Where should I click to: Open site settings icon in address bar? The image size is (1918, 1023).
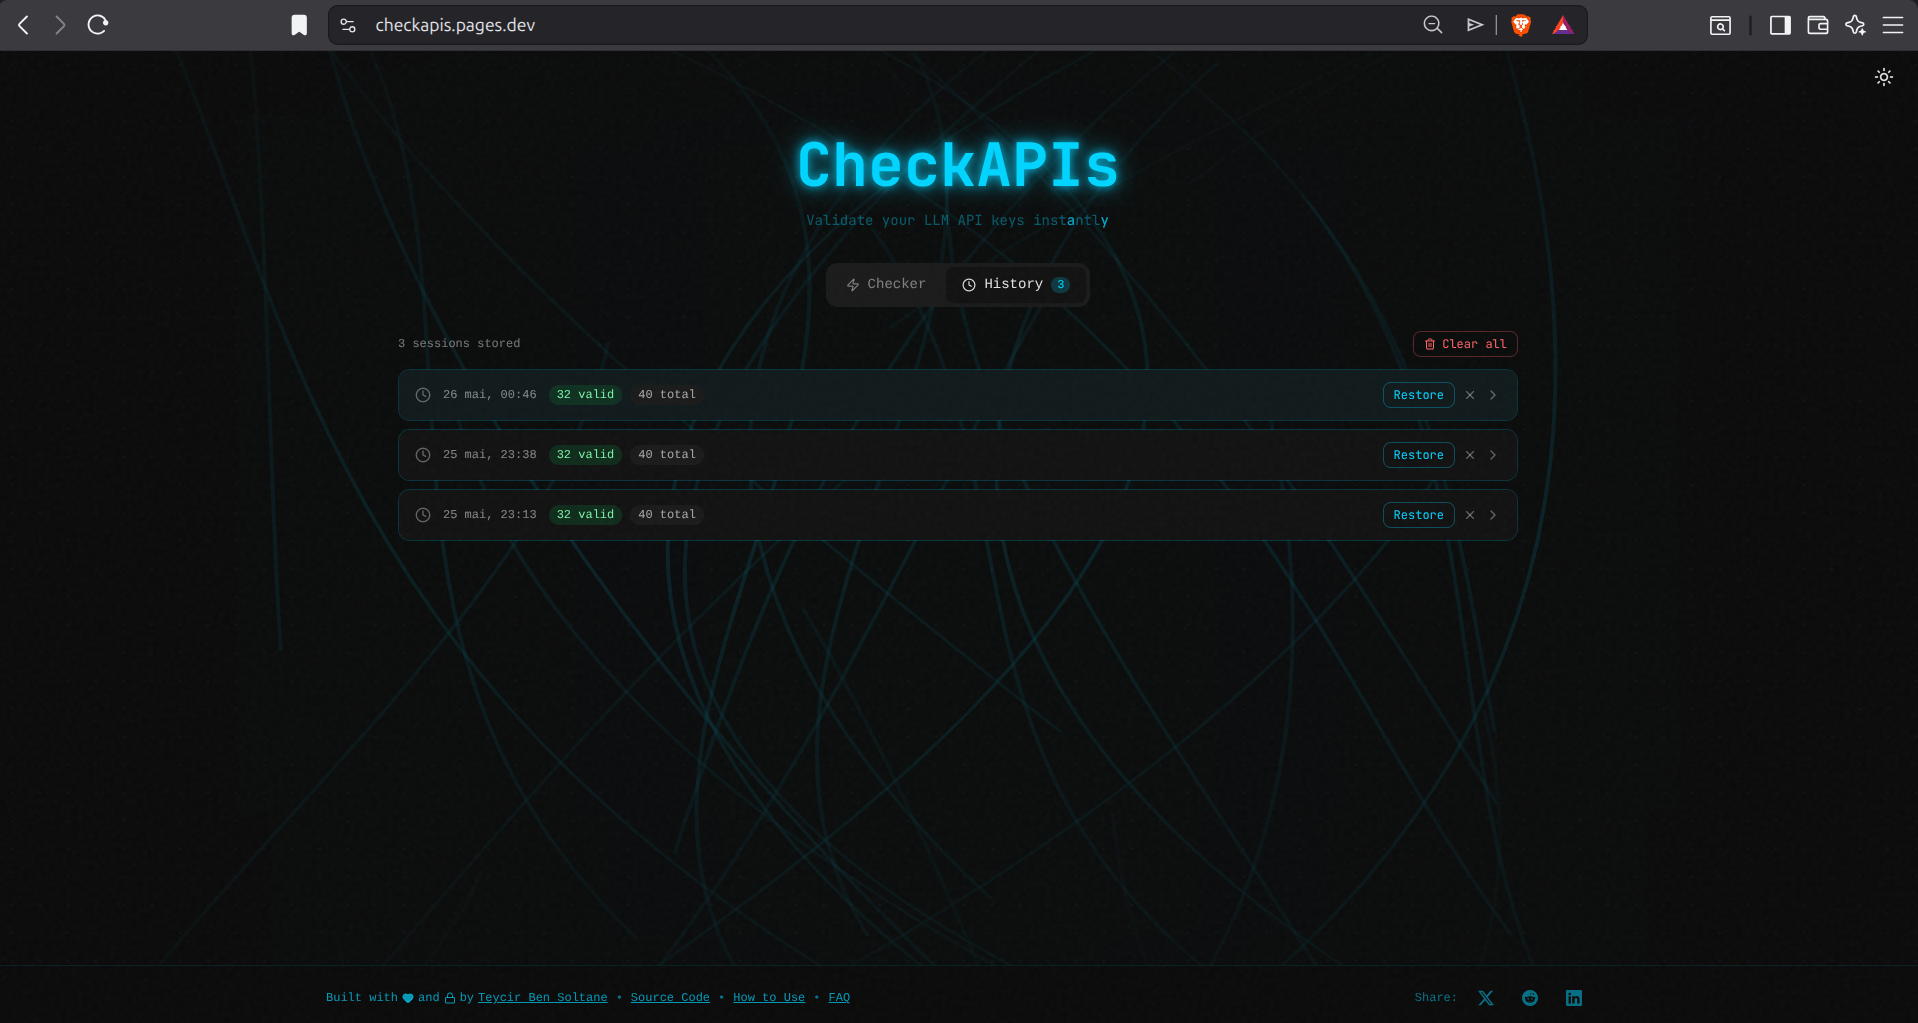pos(348,25)
